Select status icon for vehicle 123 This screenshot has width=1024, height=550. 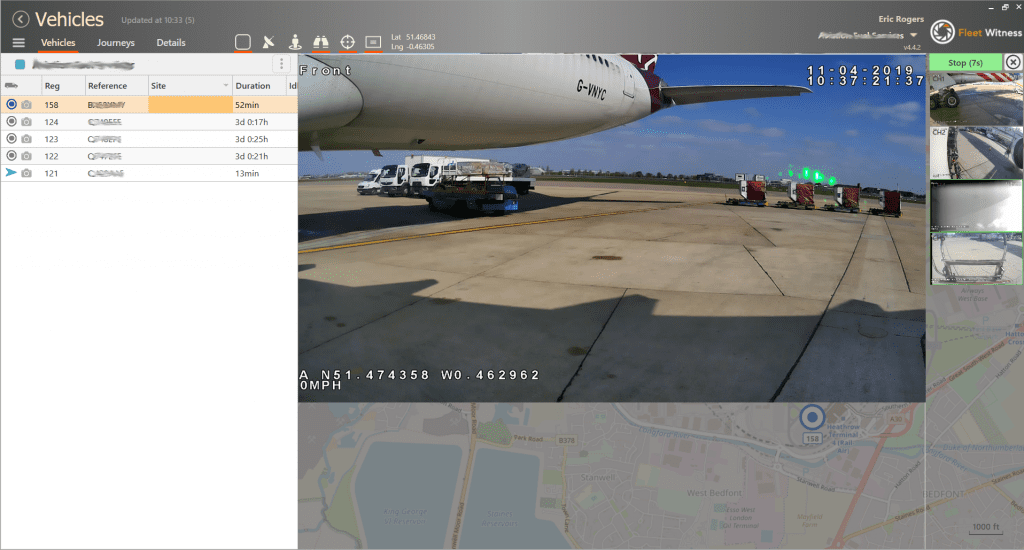[x=11, y=138]
